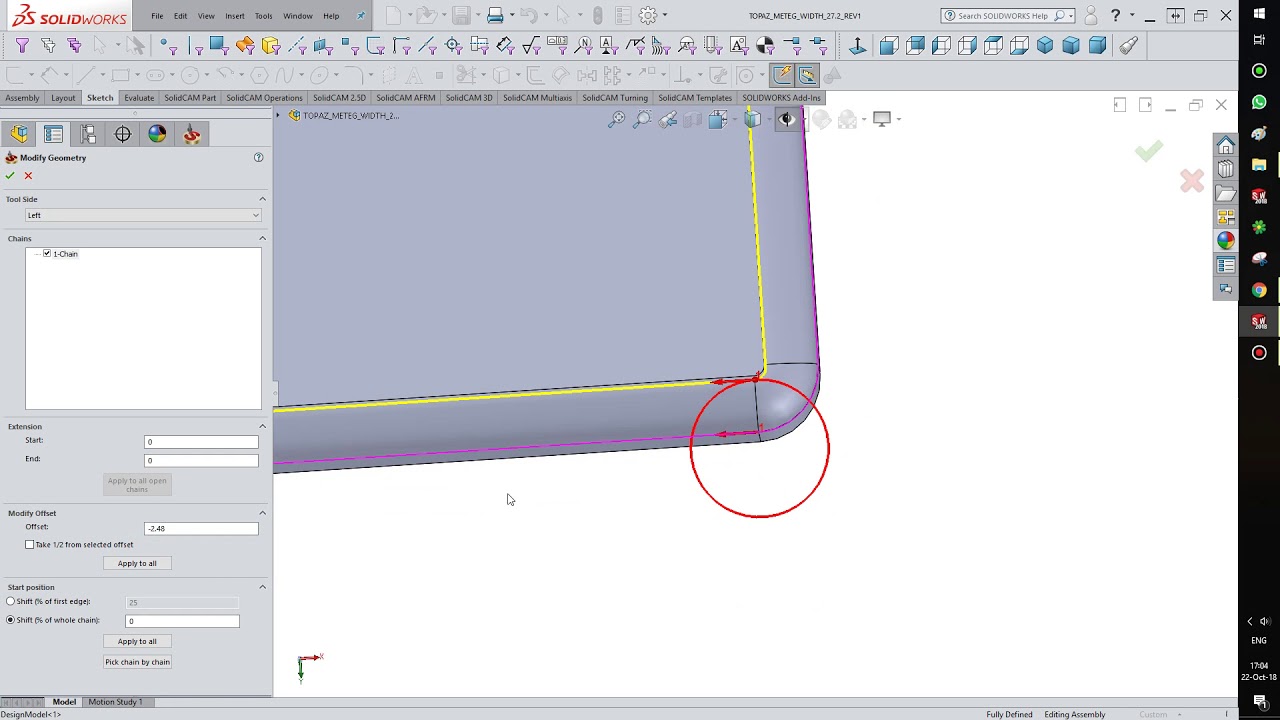This screenshot has height=720, width=1280.
Task: Collapse the Chains section
Action: pyautogui.click(x=262, y=238)
